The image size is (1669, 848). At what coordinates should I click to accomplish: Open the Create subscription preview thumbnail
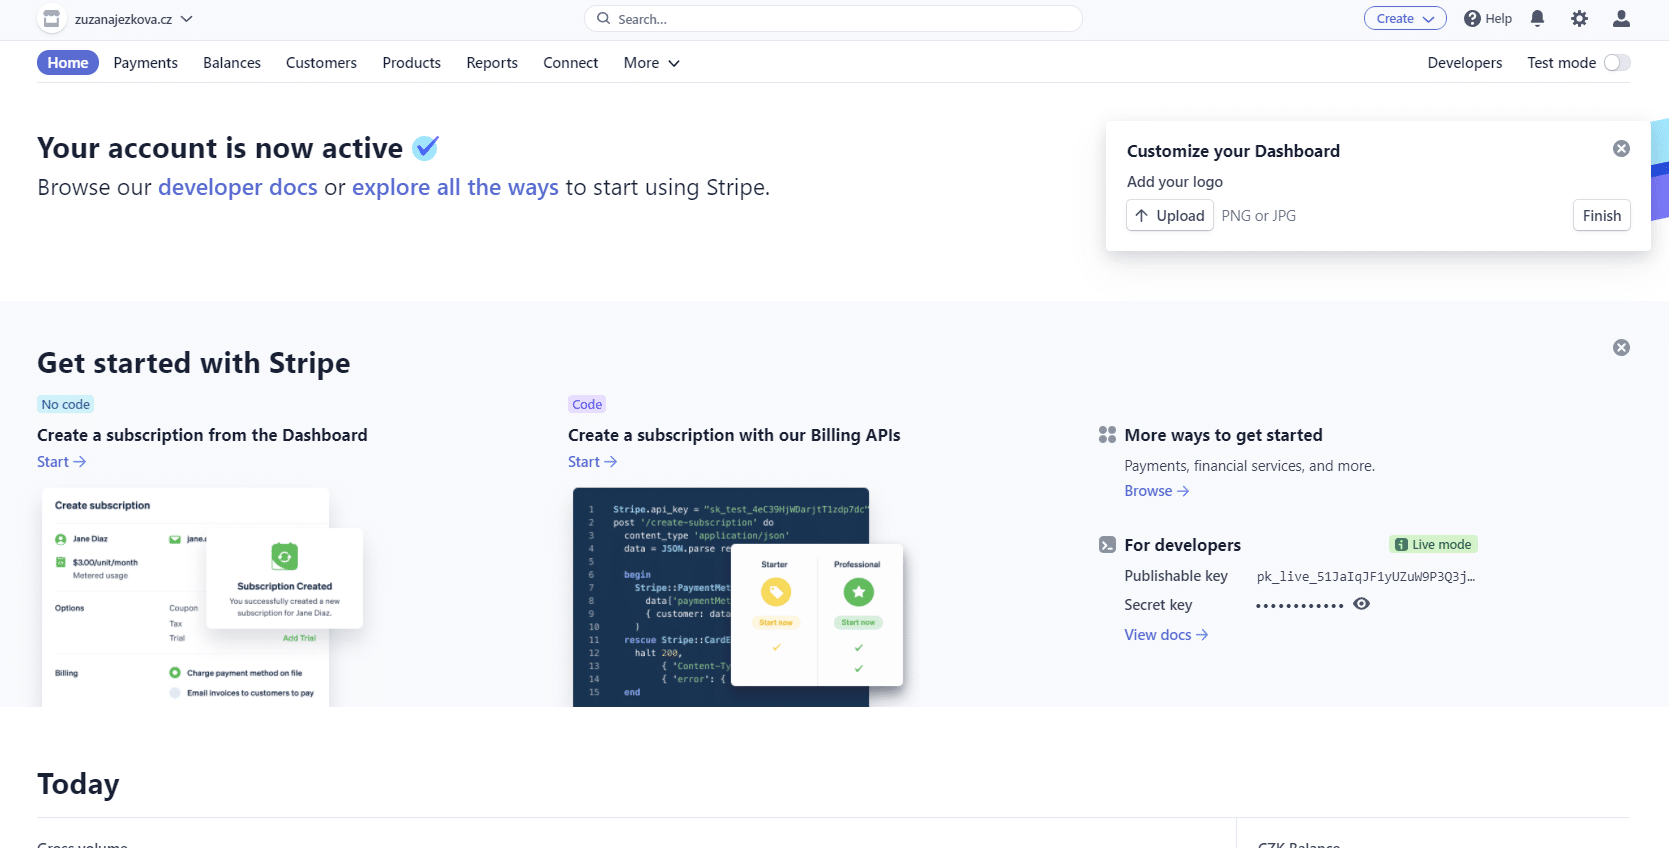click(201, 597)
